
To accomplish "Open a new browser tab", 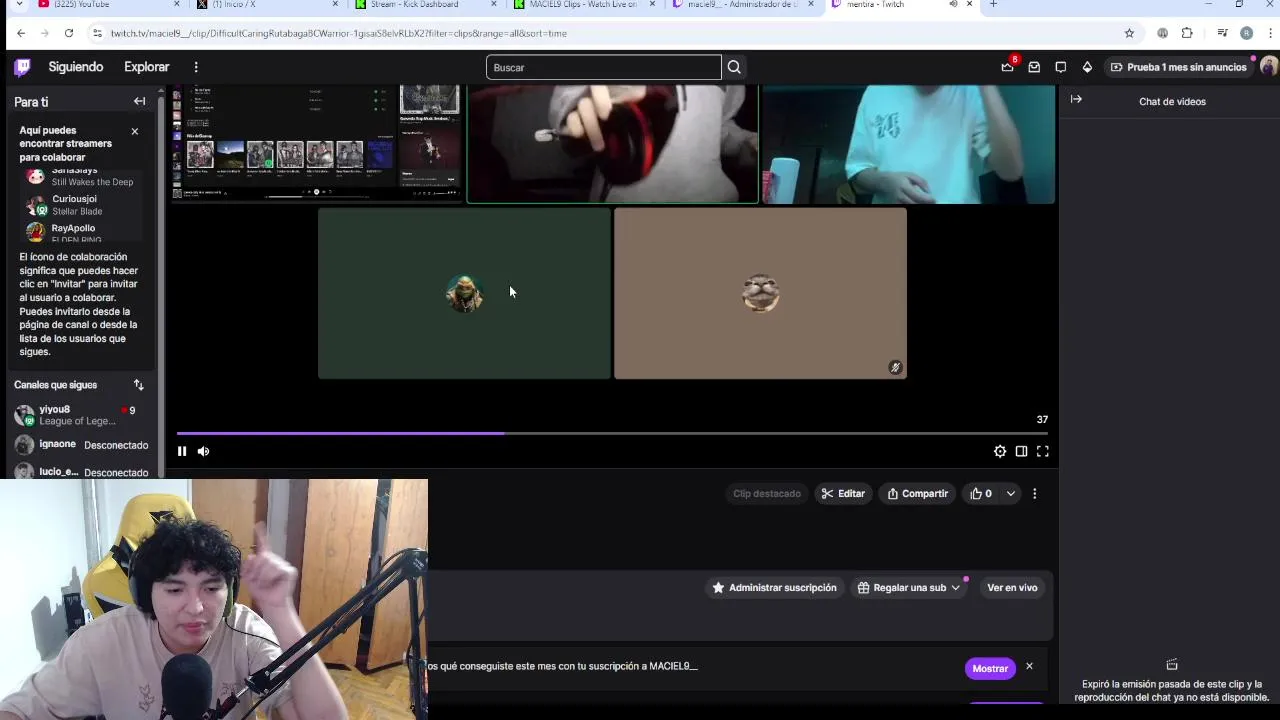I will click(993, 5).
